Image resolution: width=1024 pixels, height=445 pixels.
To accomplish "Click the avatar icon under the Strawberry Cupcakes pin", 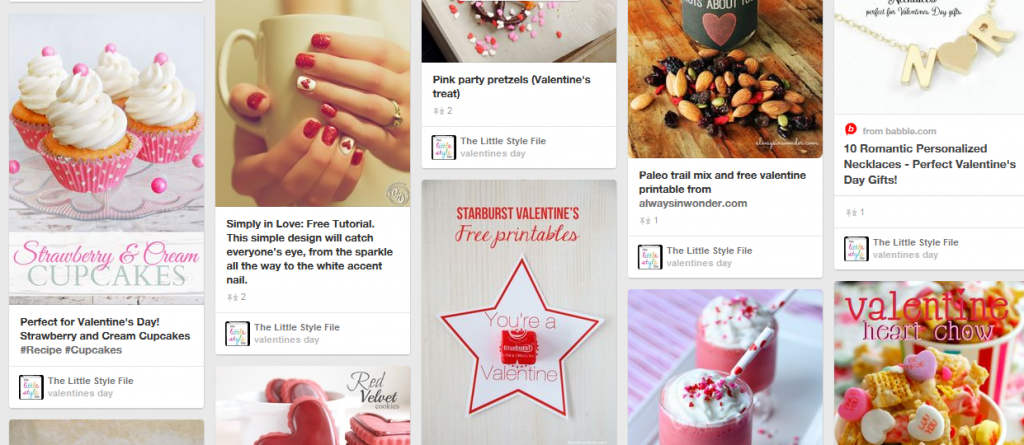I will (x=31, y=387).
